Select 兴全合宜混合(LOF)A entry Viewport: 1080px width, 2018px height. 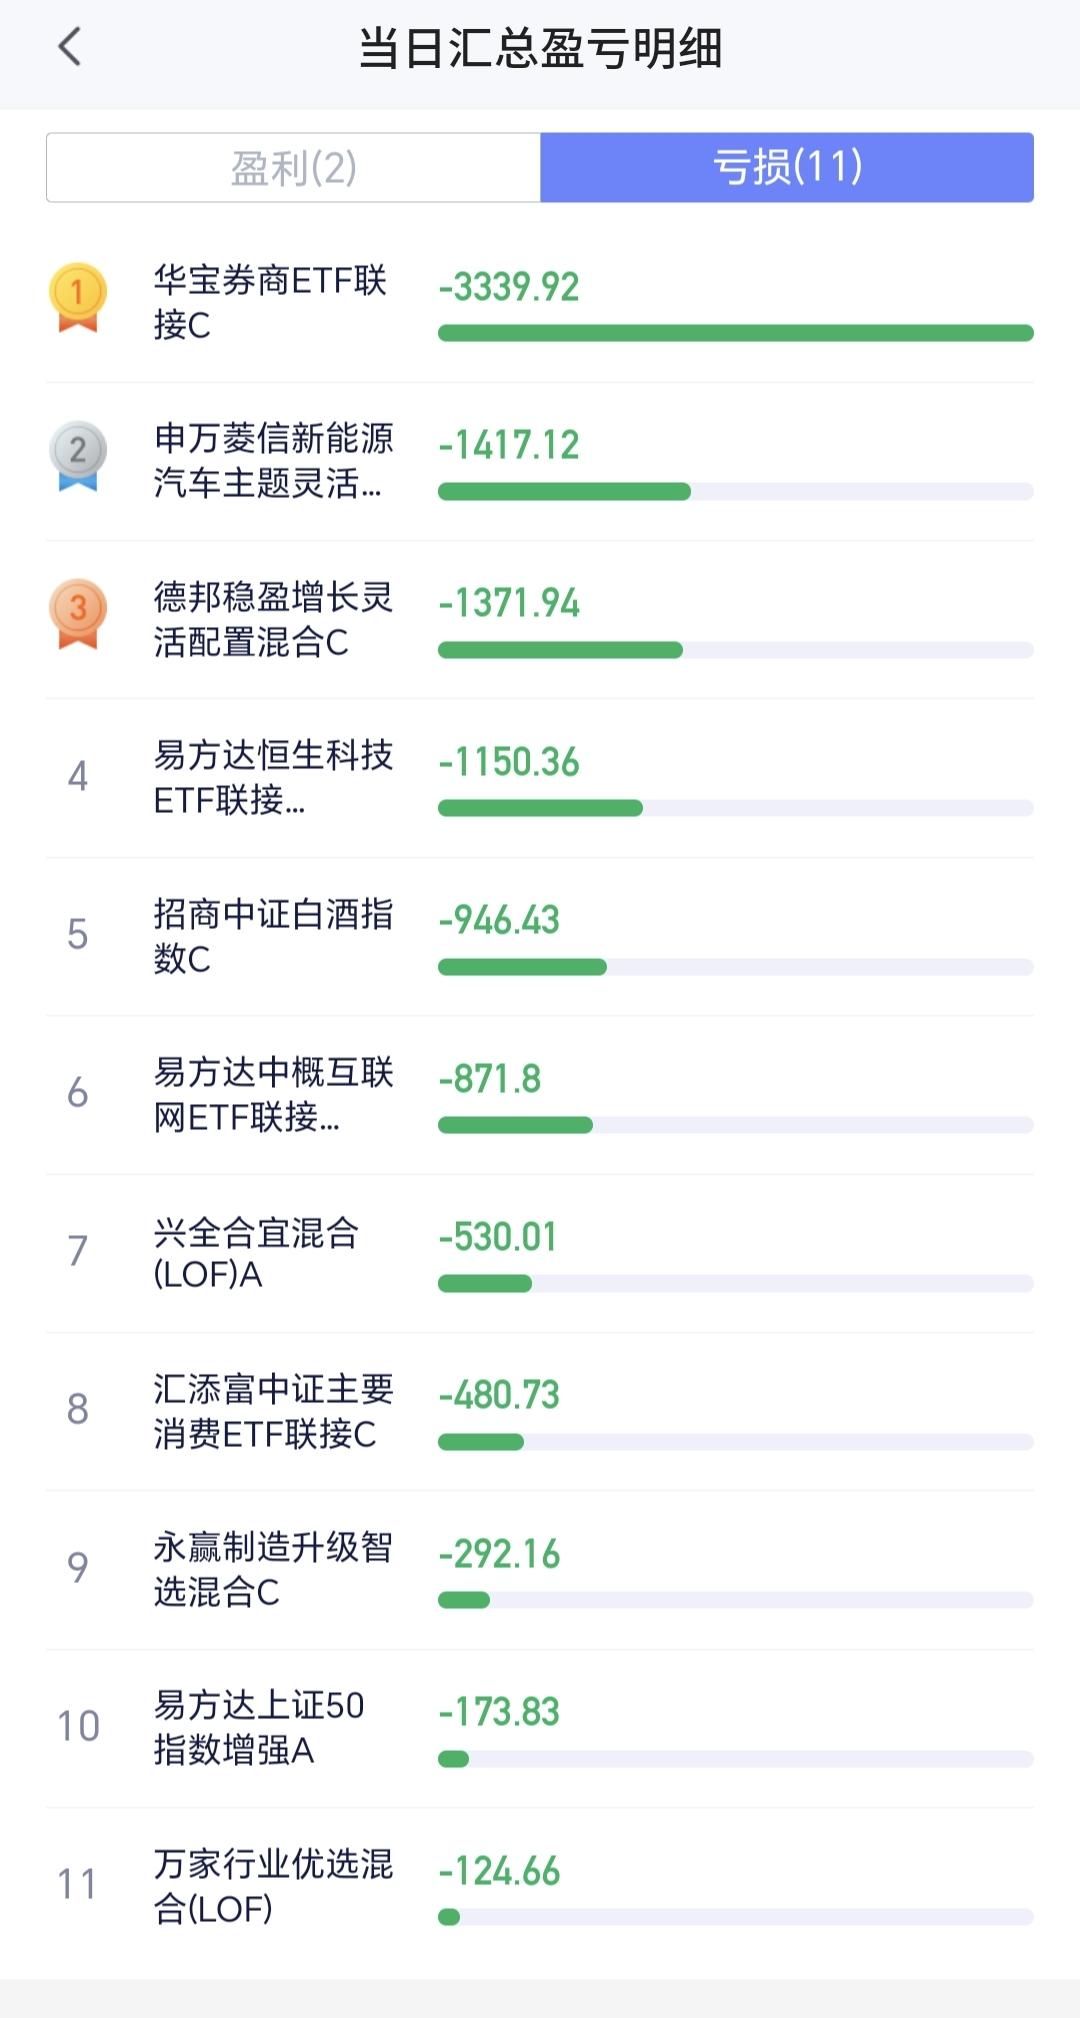click(x=540, y=1254)
